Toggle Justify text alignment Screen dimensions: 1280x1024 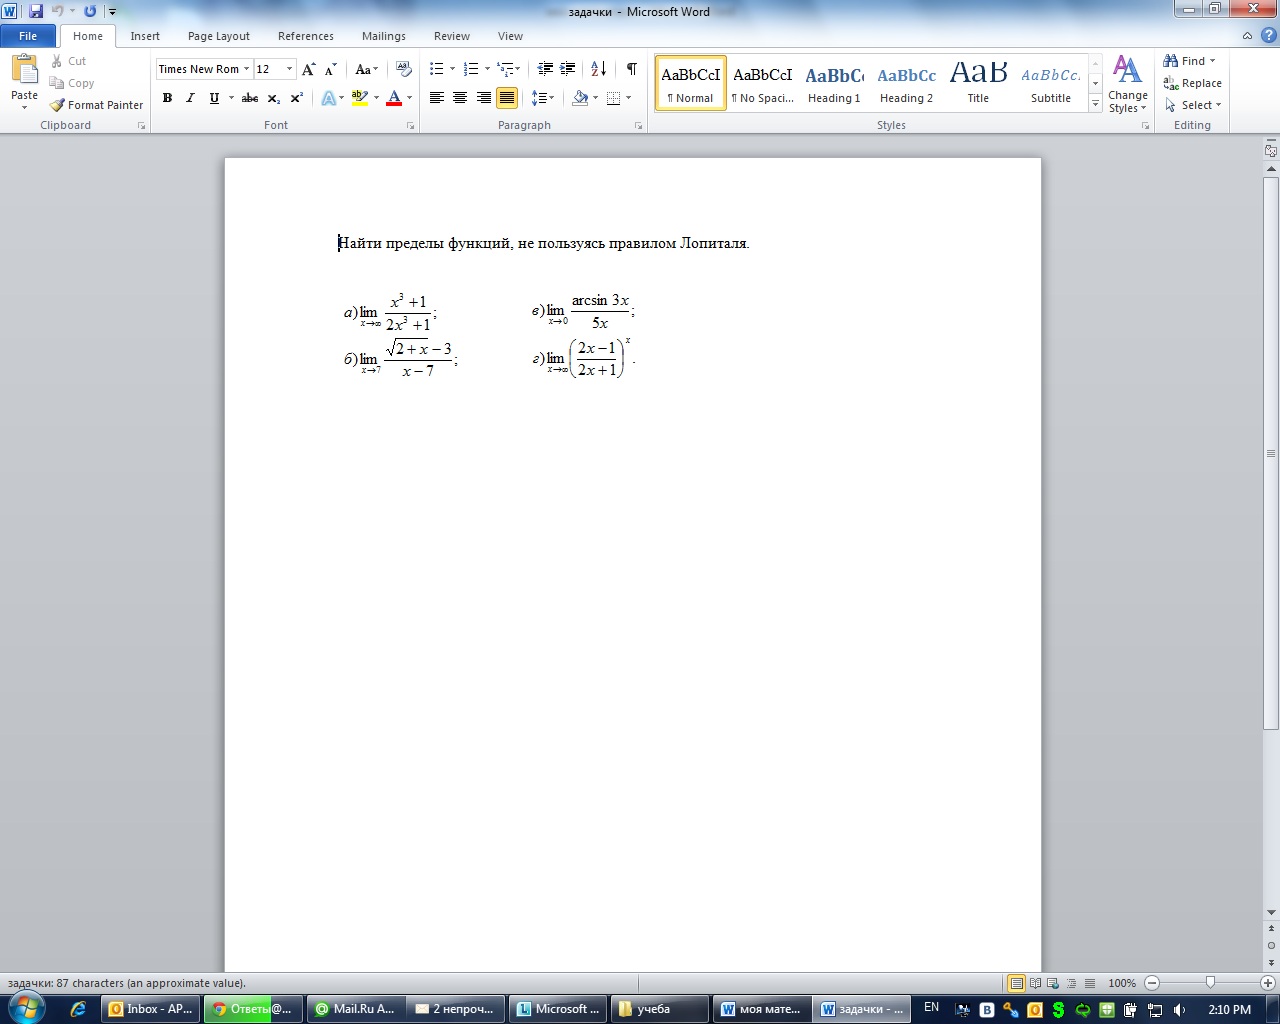[507, 98]
